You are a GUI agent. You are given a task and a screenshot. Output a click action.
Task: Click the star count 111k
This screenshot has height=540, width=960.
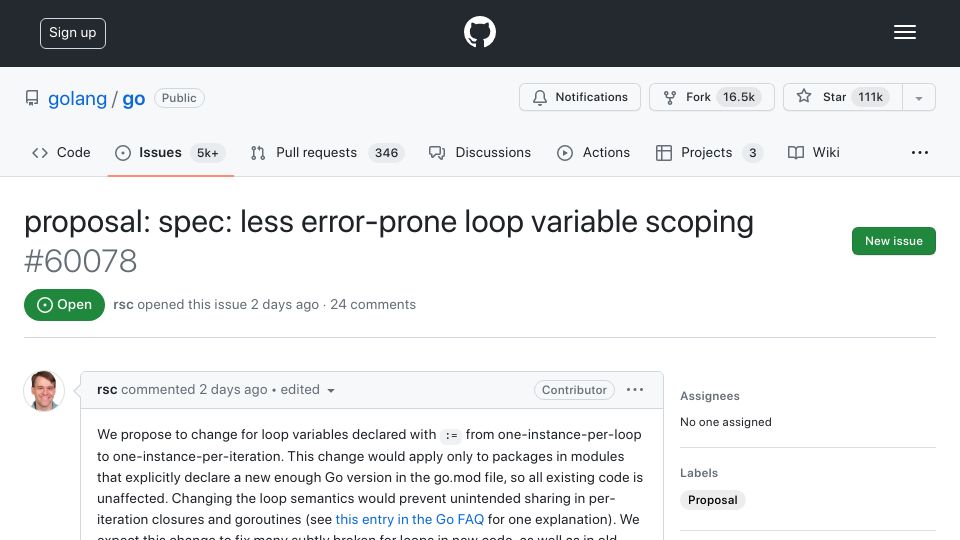[870, 97]
